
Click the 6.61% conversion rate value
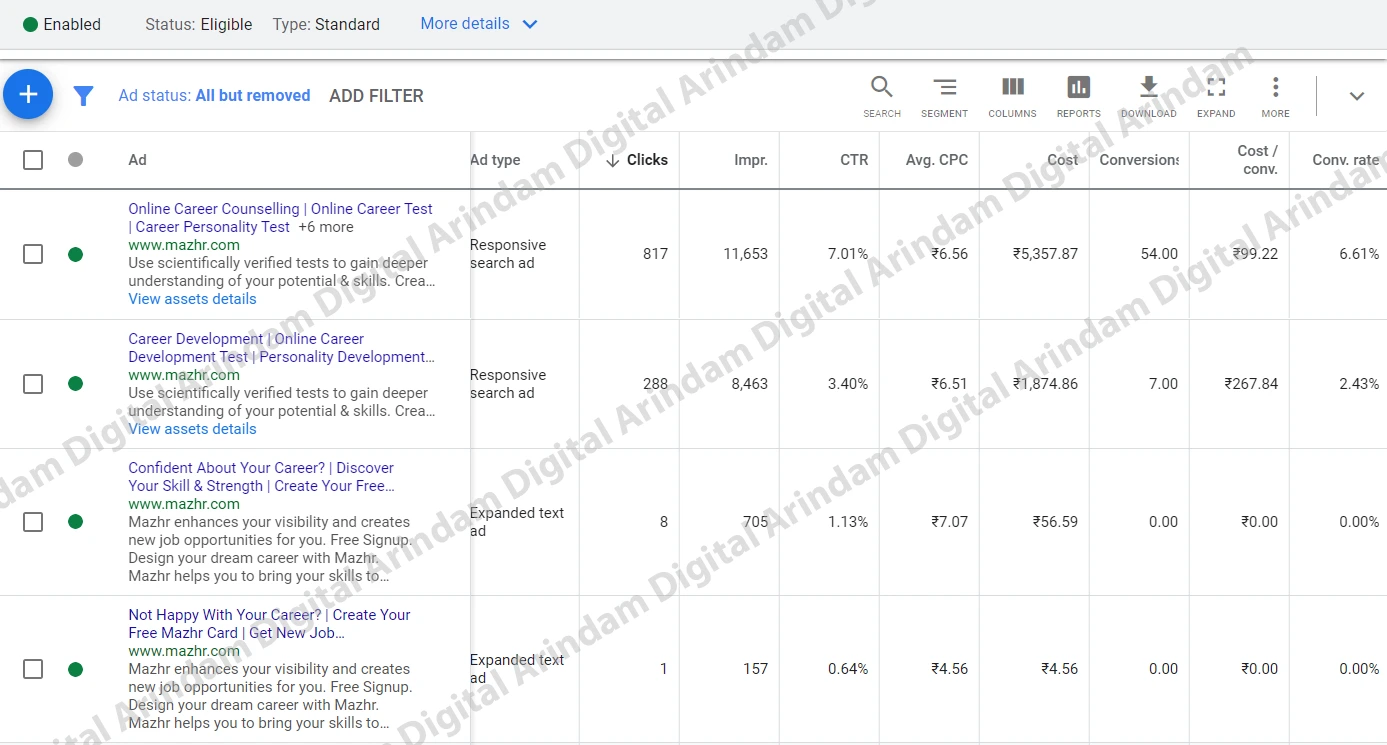click(x=1359, y=254)
